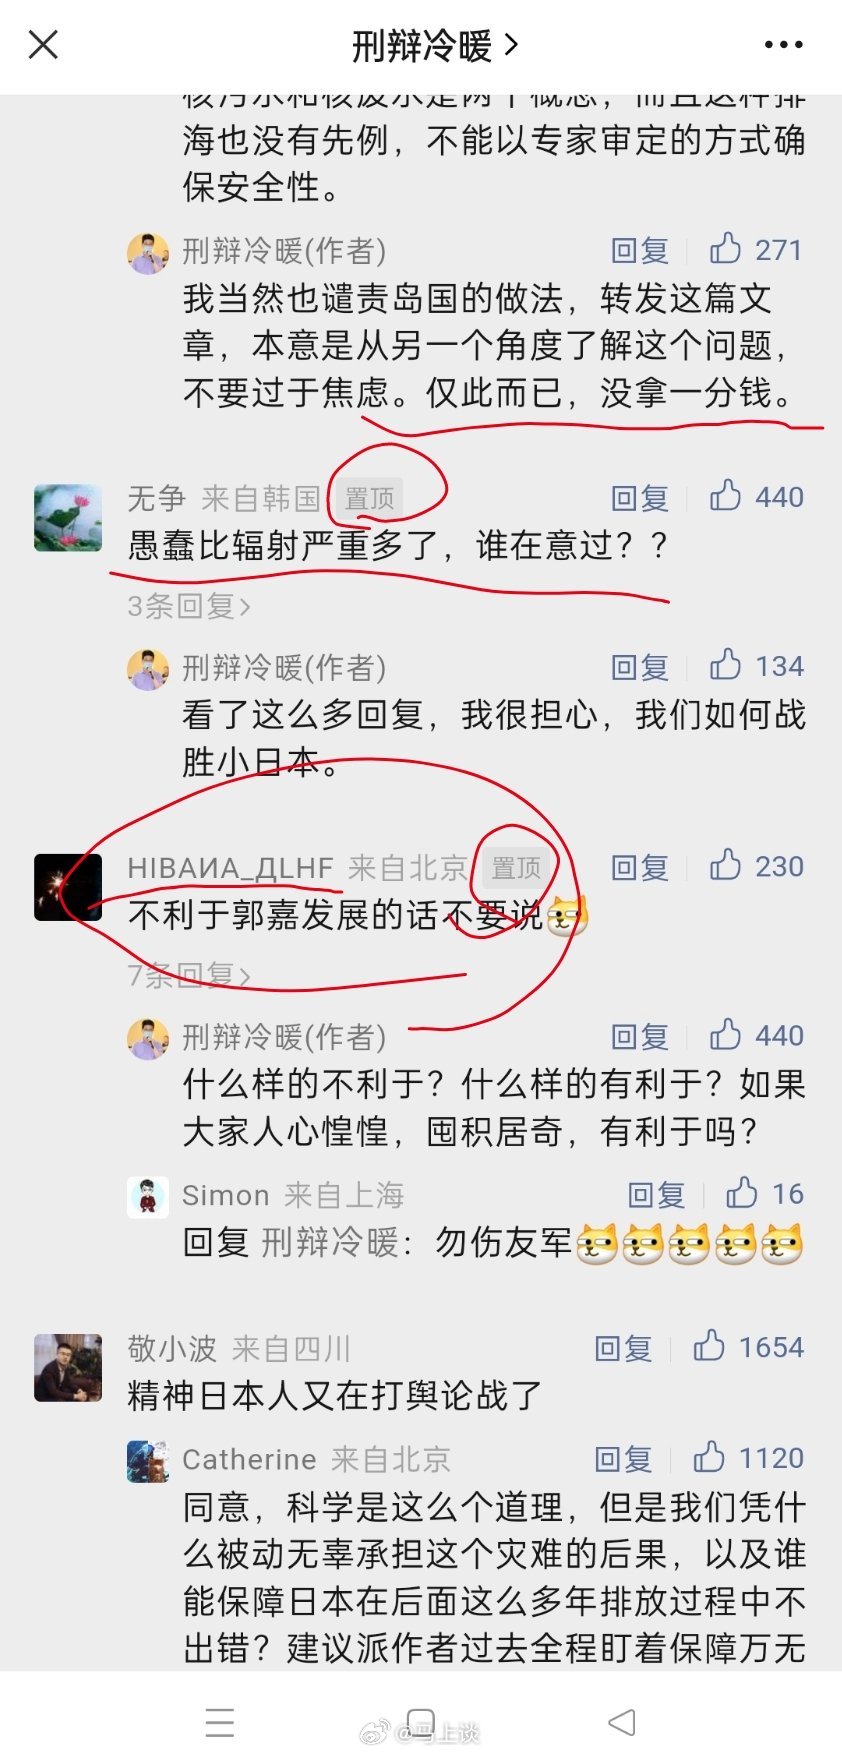Viewport: 842px width, 1753px height.
Task: Reply to 敬小波's comment via 回复
Action: click(623, 1348)
